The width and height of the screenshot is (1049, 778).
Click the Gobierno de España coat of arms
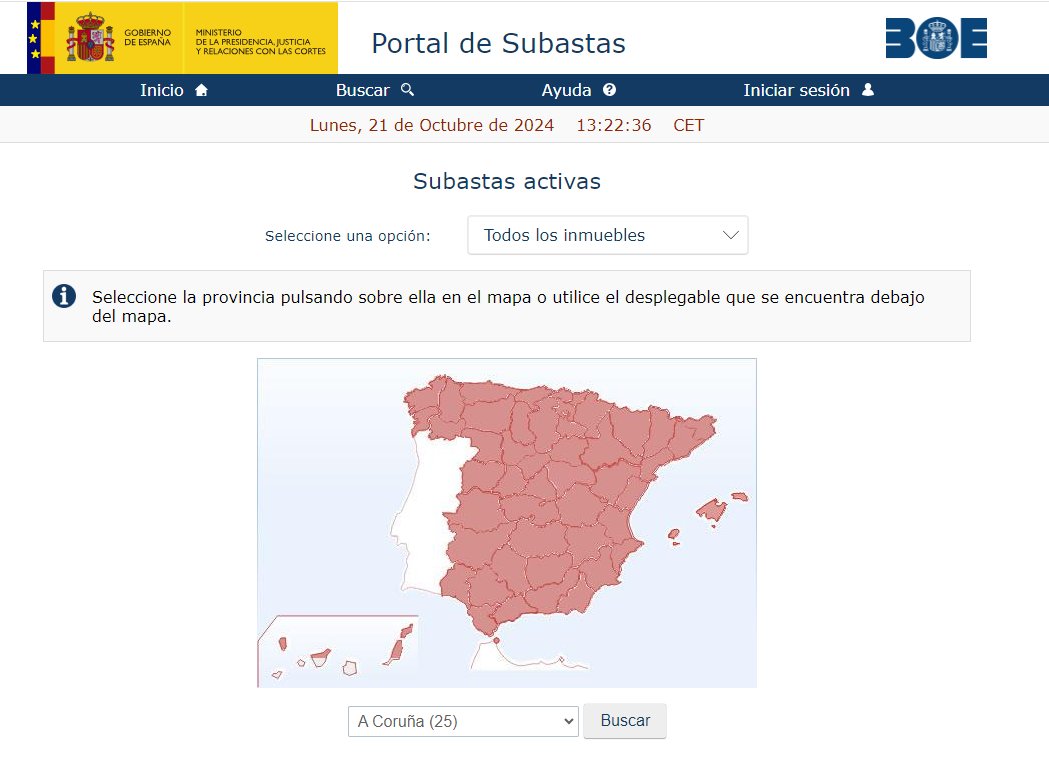88,38
